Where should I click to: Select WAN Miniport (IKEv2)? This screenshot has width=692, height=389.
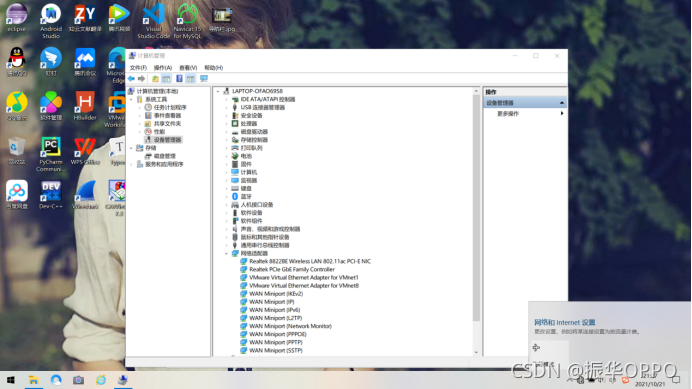click(x=276, y=294)
